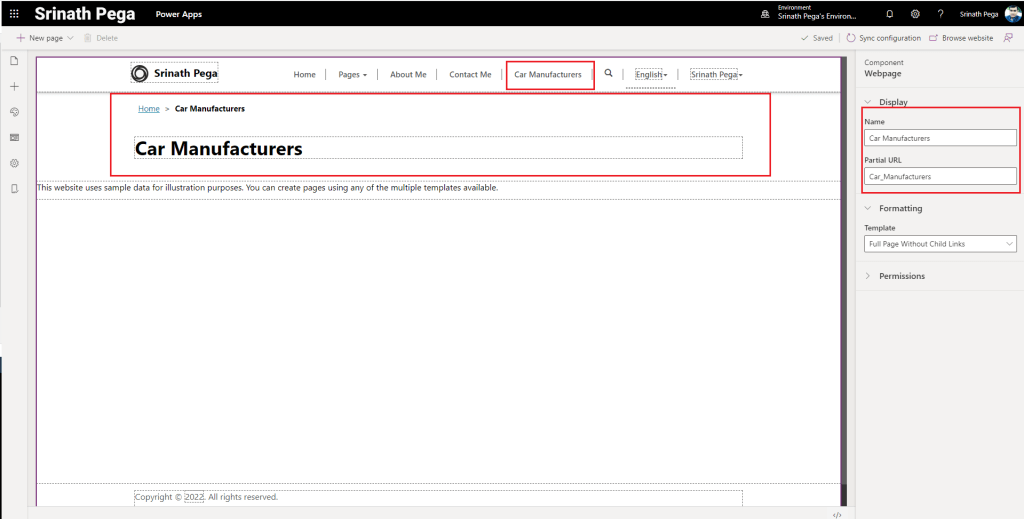Open notifications bell in top bar
1024x519 pixels.
(890, 14)
